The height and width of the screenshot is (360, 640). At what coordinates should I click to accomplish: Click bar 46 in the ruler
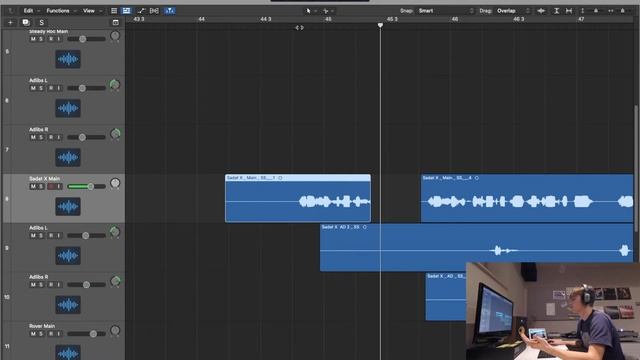tap(455, 19)
